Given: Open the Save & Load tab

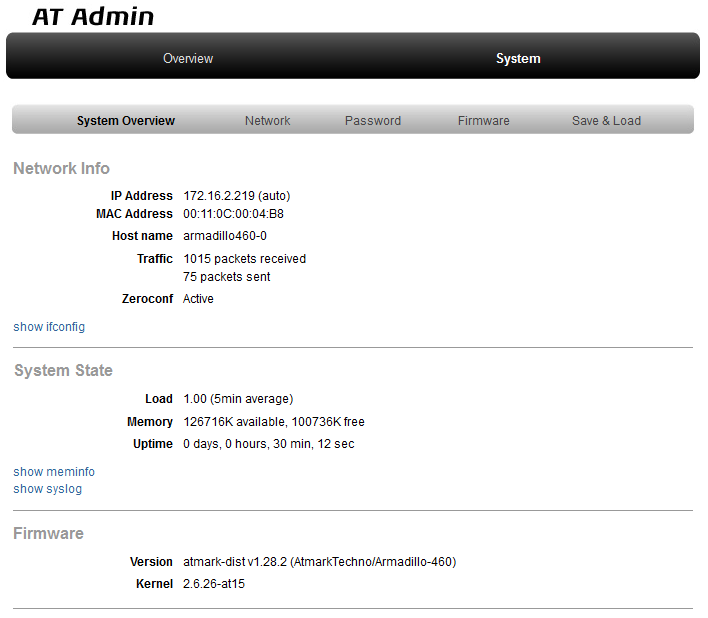Looking at the screenshot, I should [x=606, y=121].
